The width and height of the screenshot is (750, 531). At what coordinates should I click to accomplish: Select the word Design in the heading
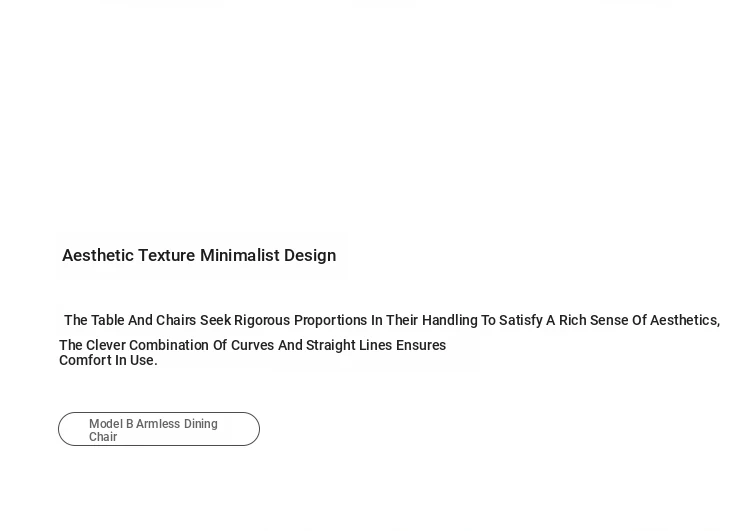click(x=310, y=256)
